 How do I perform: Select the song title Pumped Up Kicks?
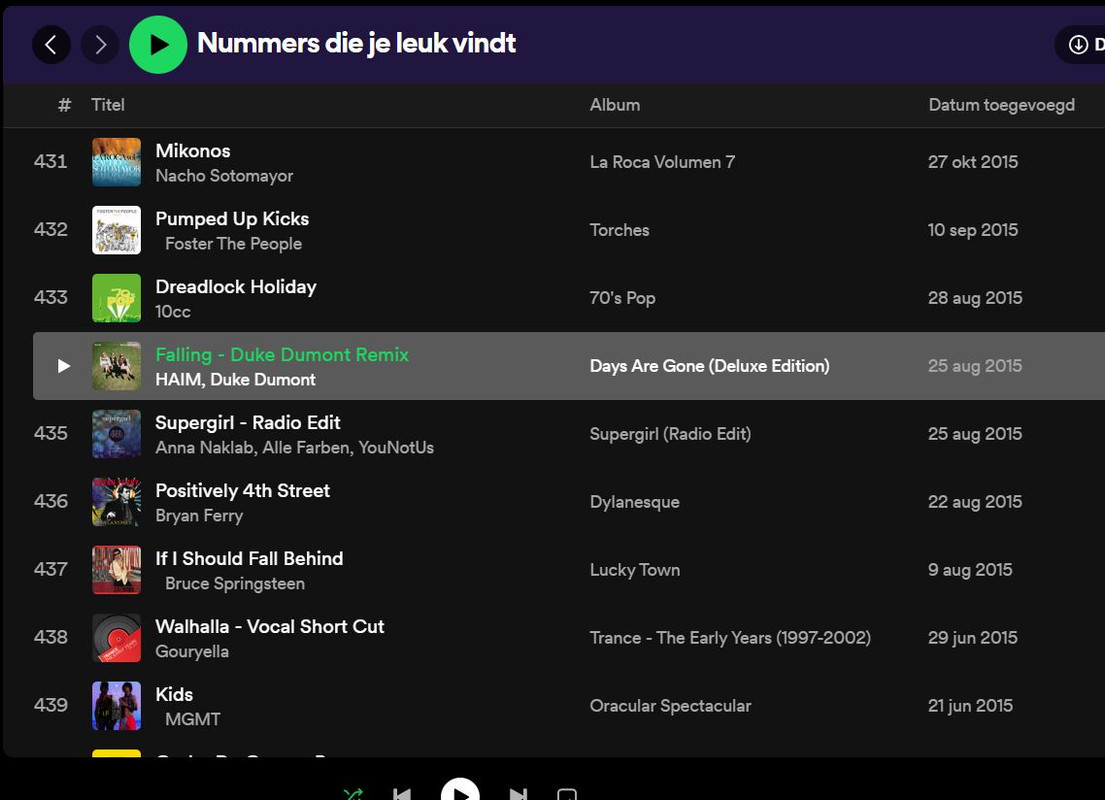pos(232,219)
